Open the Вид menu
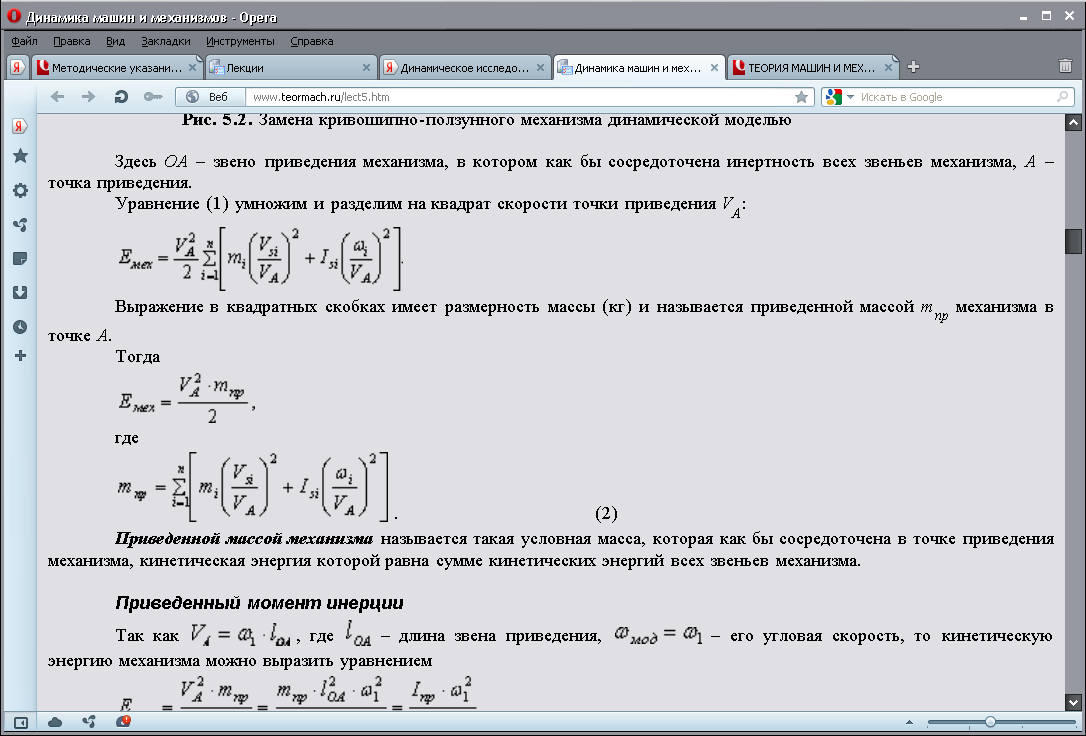Screen dimensions: 1086x736 [116, 41]
